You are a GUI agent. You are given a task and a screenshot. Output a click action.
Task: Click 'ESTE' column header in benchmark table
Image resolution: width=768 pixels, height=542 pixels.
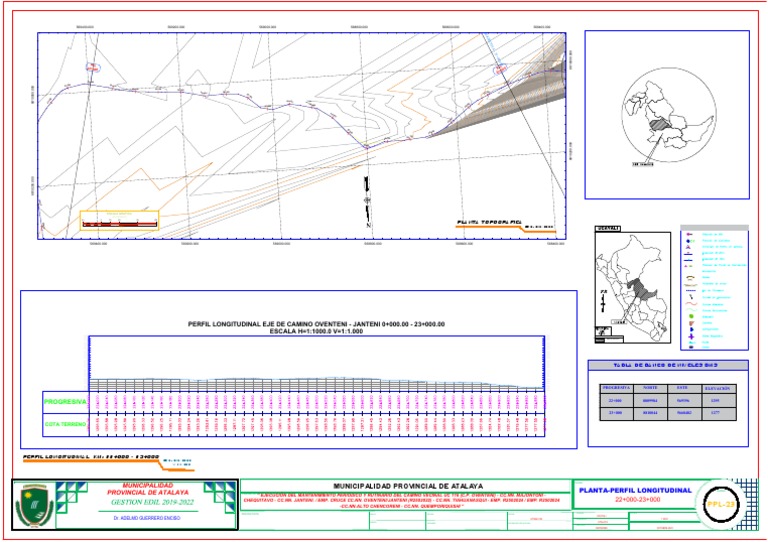point(682,388)
